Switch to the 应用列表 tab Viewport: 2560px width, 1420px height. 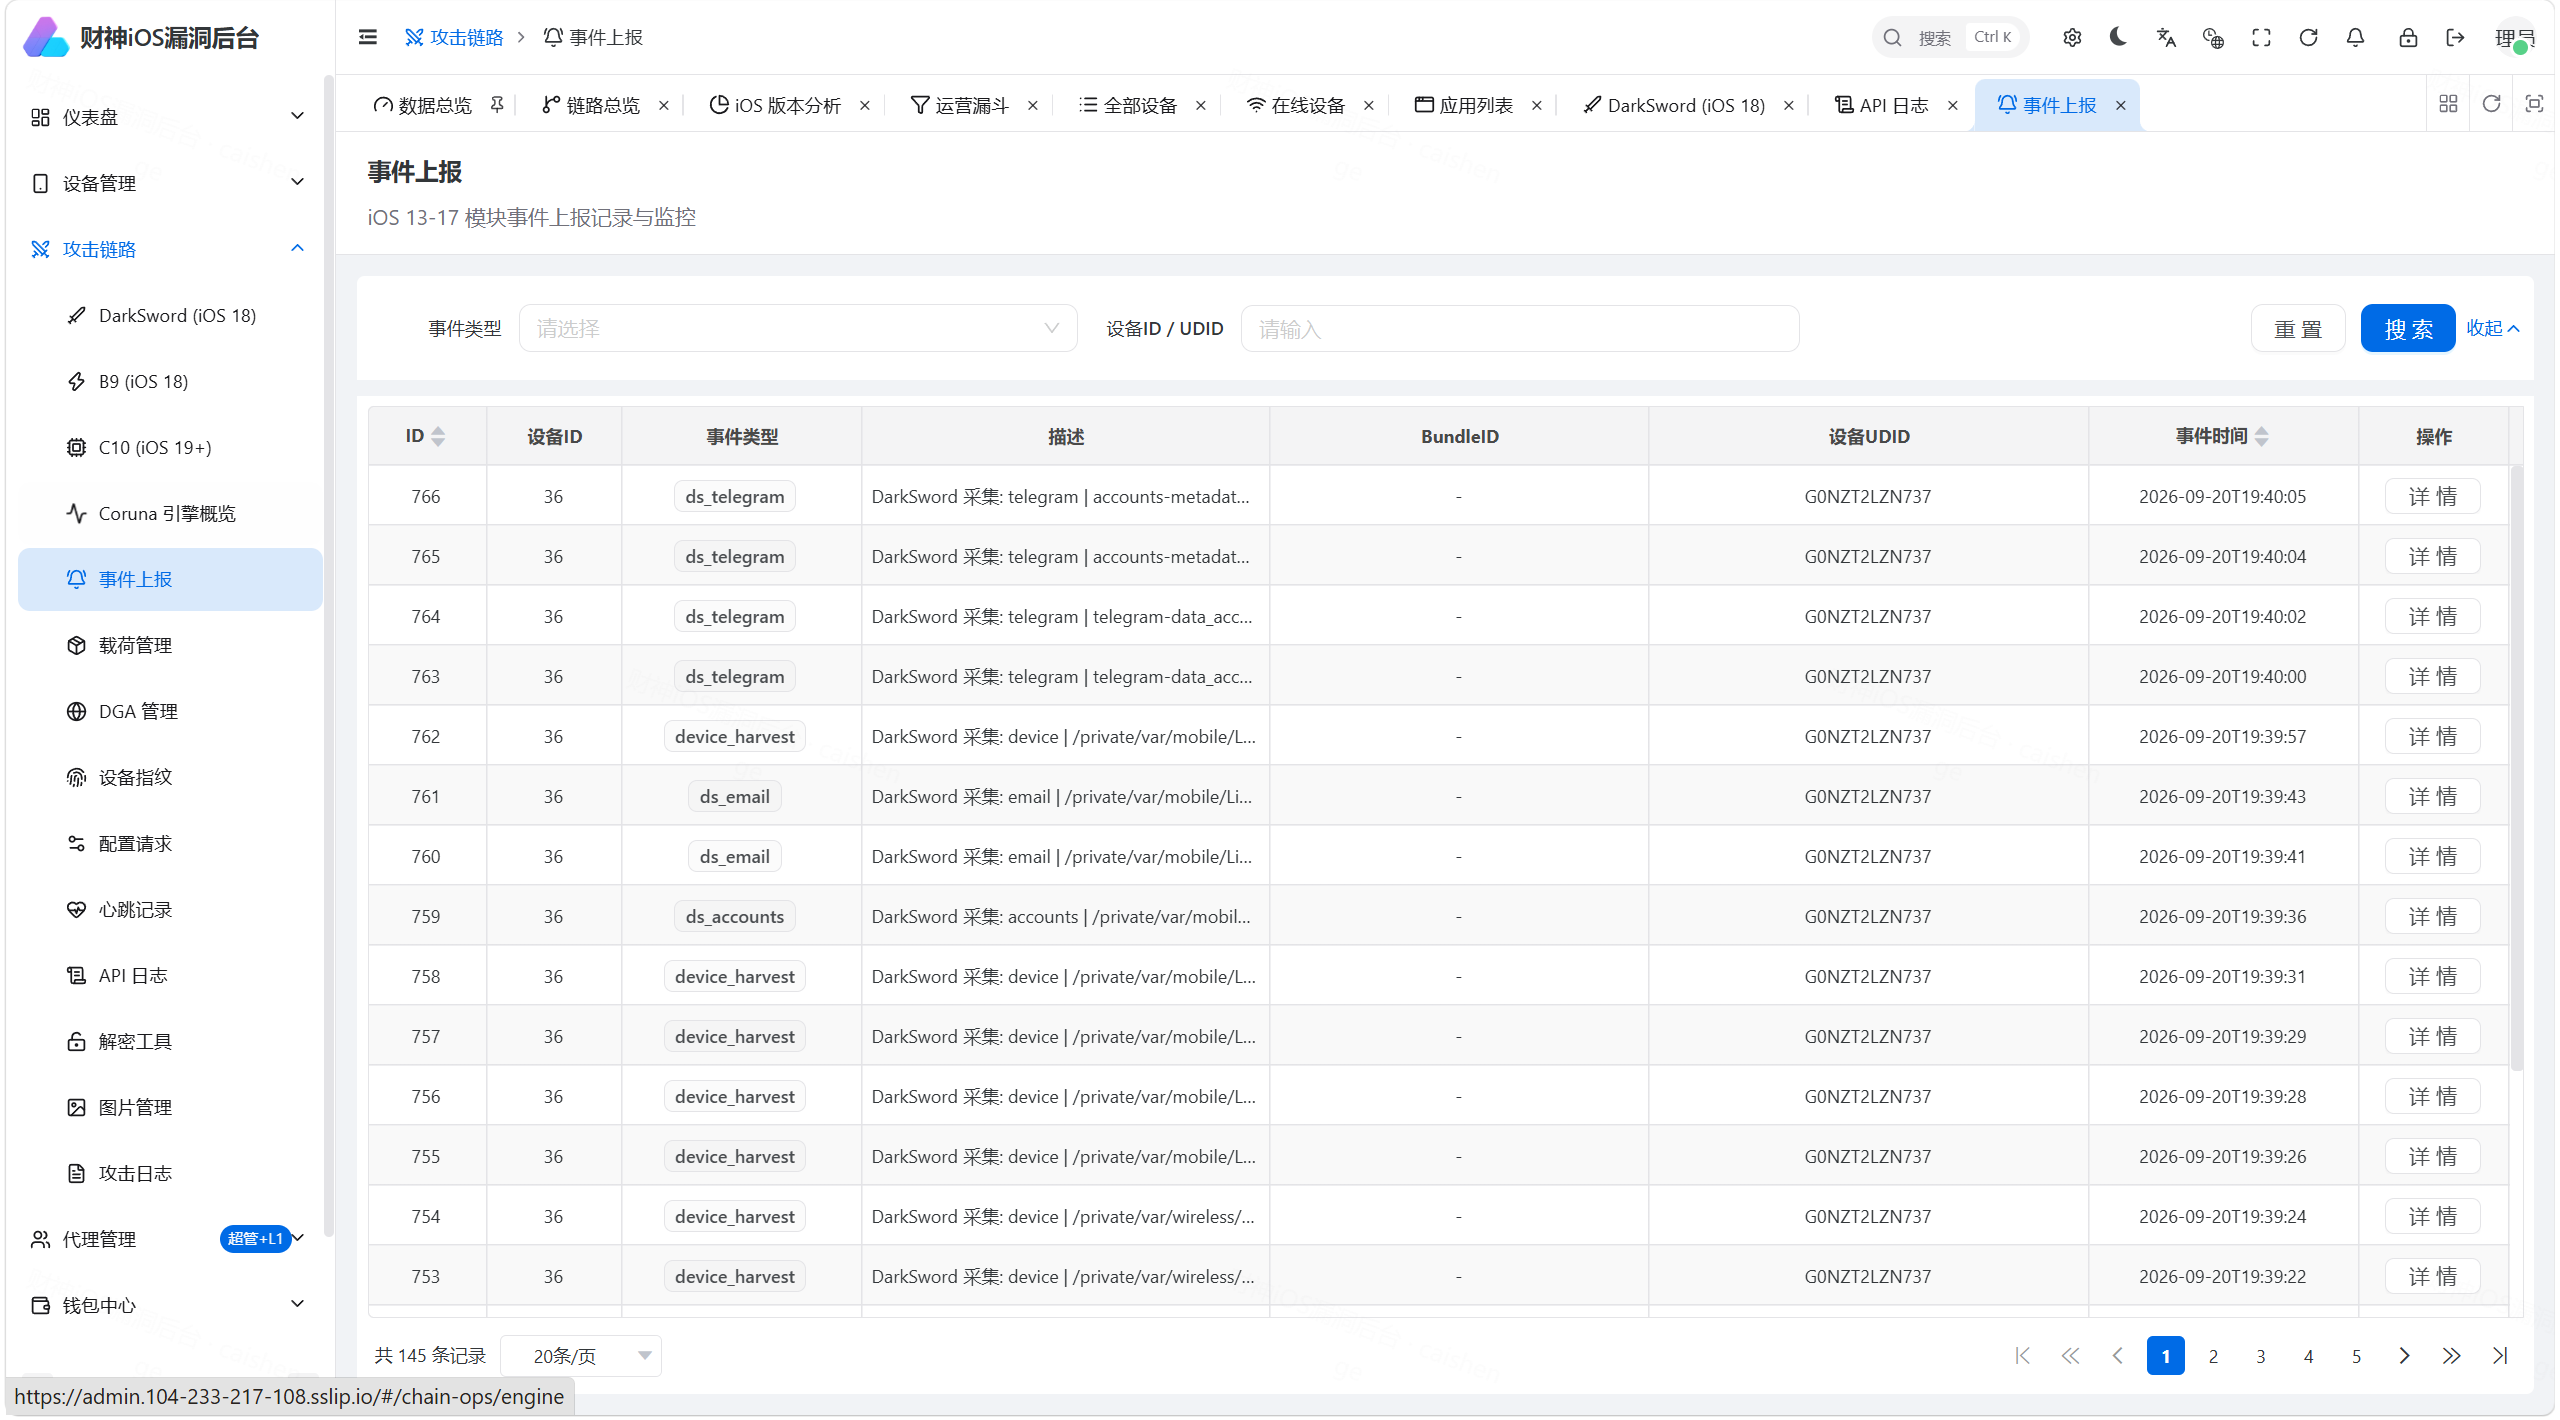tap(1464, 105)
